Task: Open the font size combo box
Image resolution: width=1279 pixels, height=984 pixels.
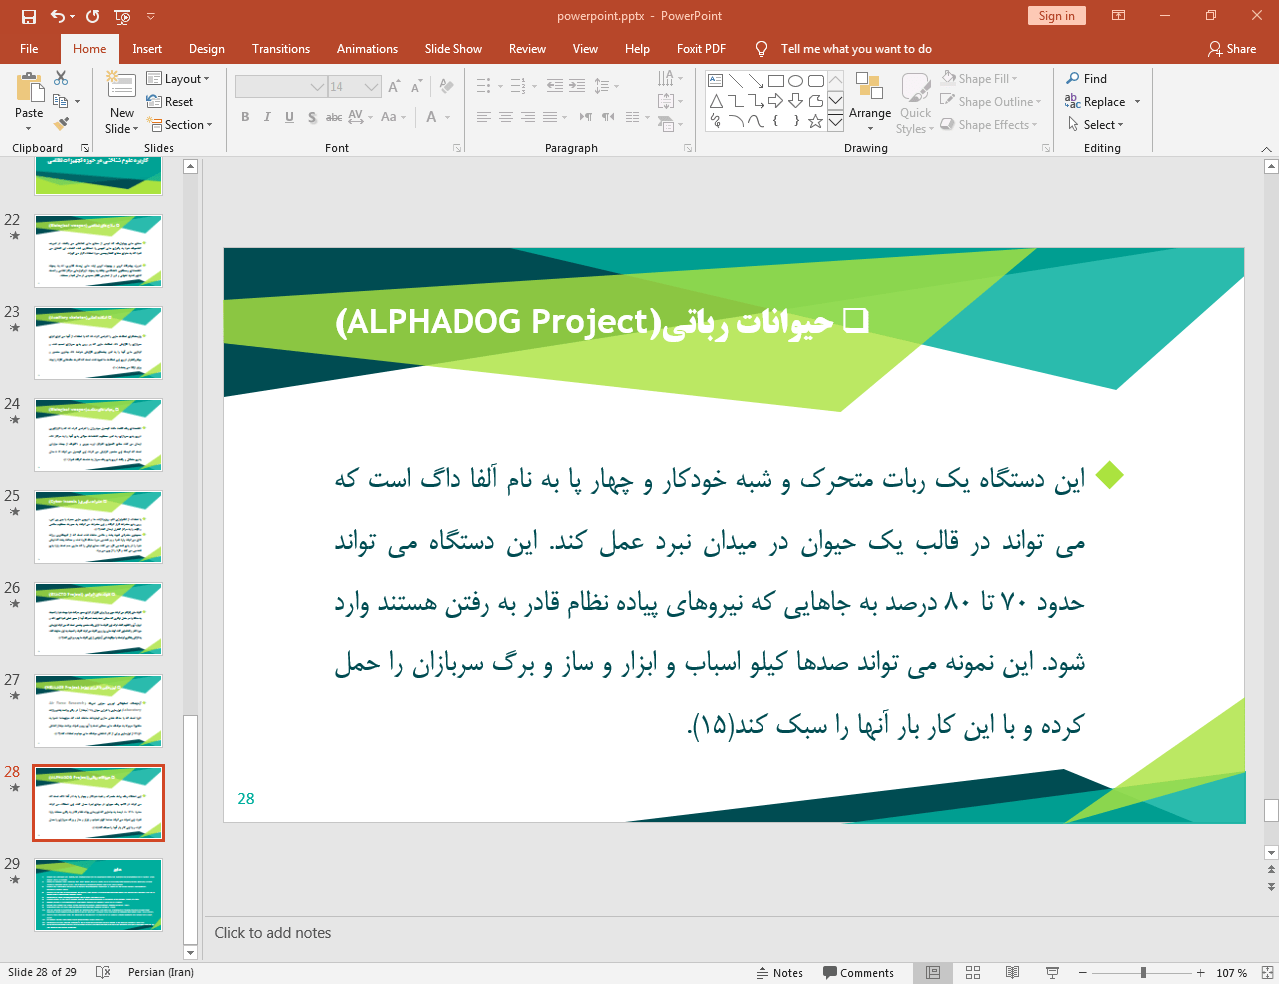Action: pyautogui.click(x=355, y=87)
